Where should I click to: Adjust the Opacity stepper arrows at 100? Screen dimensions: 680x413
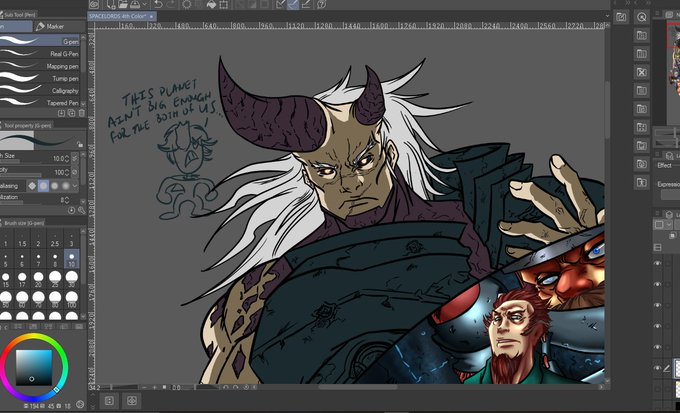coord(67,173)
